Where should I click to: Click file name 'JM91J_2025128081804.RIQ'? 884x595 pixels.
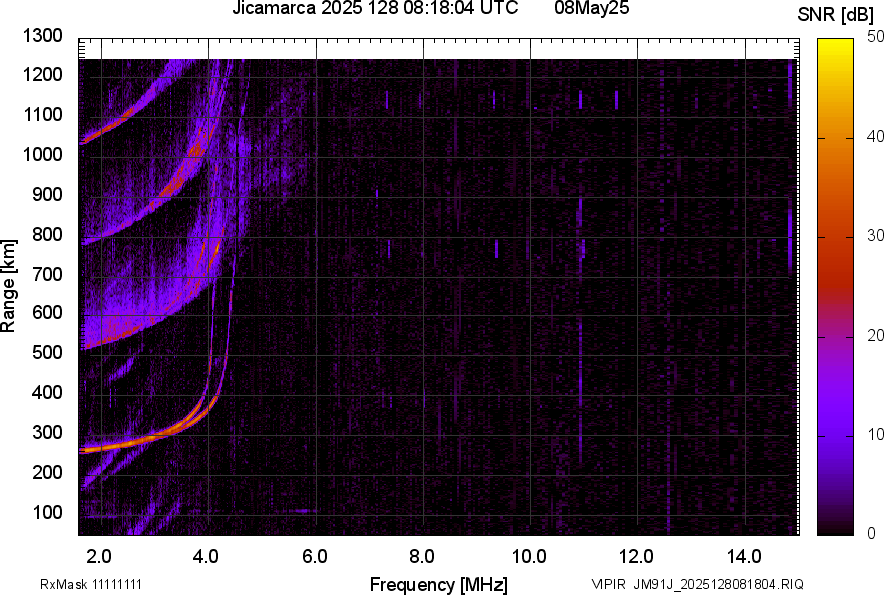[x=718, y=584]
